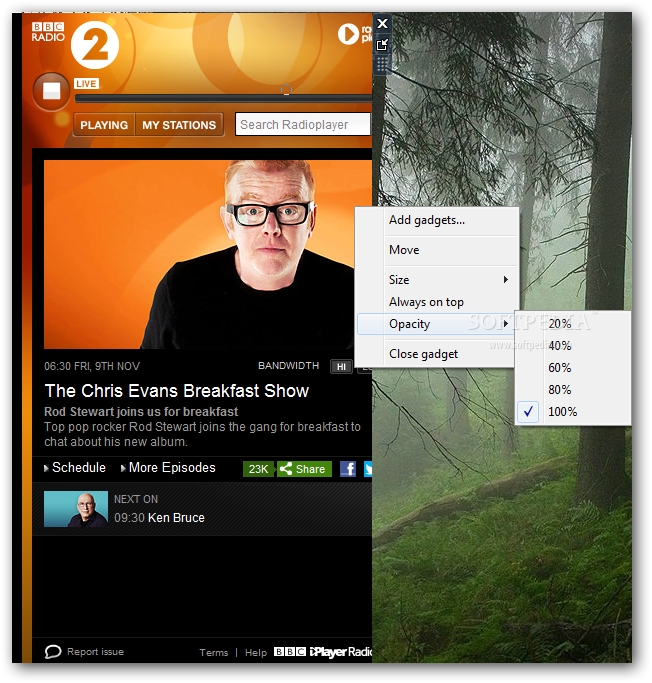The image size is (652, 683).
Task: Set opacity to 20%
Action: point(573,324)
